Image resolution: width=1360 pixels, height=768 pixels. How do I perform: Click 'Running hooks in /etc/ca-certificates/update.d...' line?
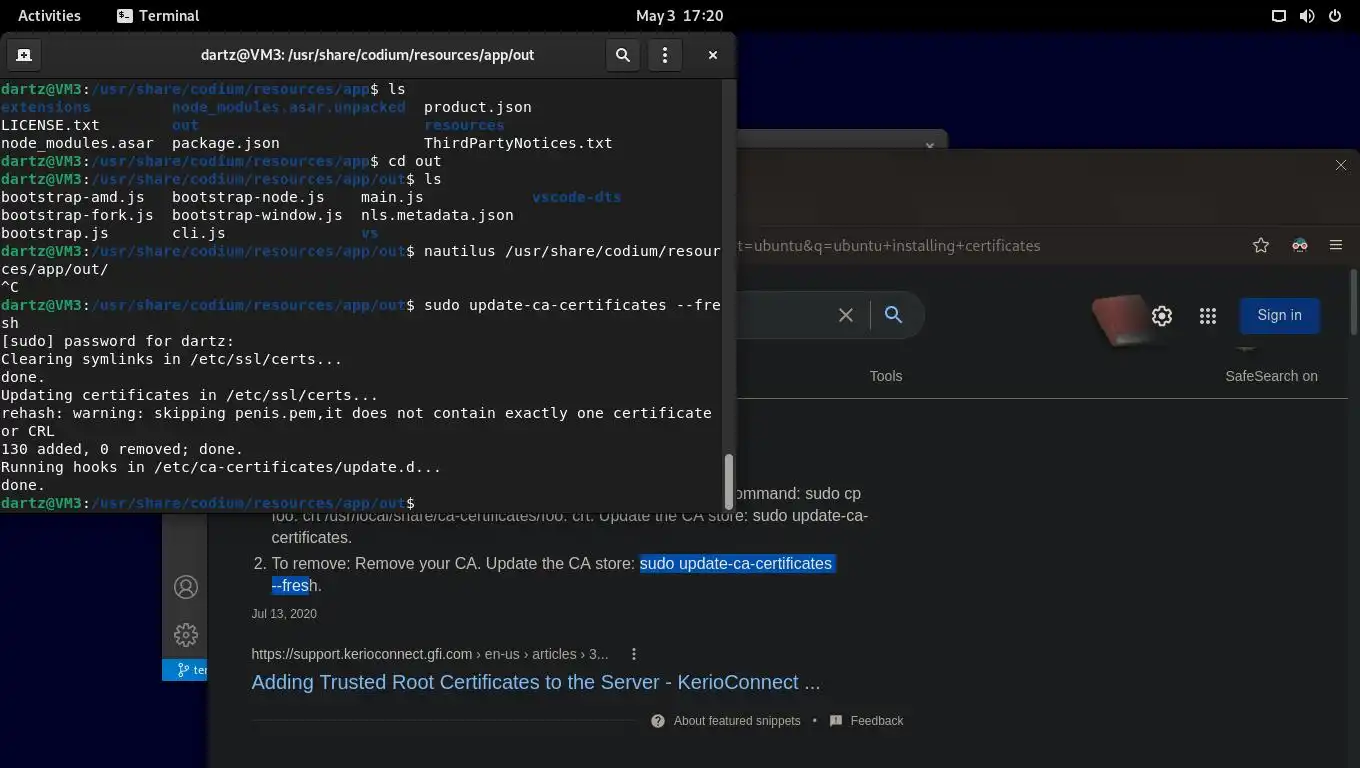tap(221, 467)
